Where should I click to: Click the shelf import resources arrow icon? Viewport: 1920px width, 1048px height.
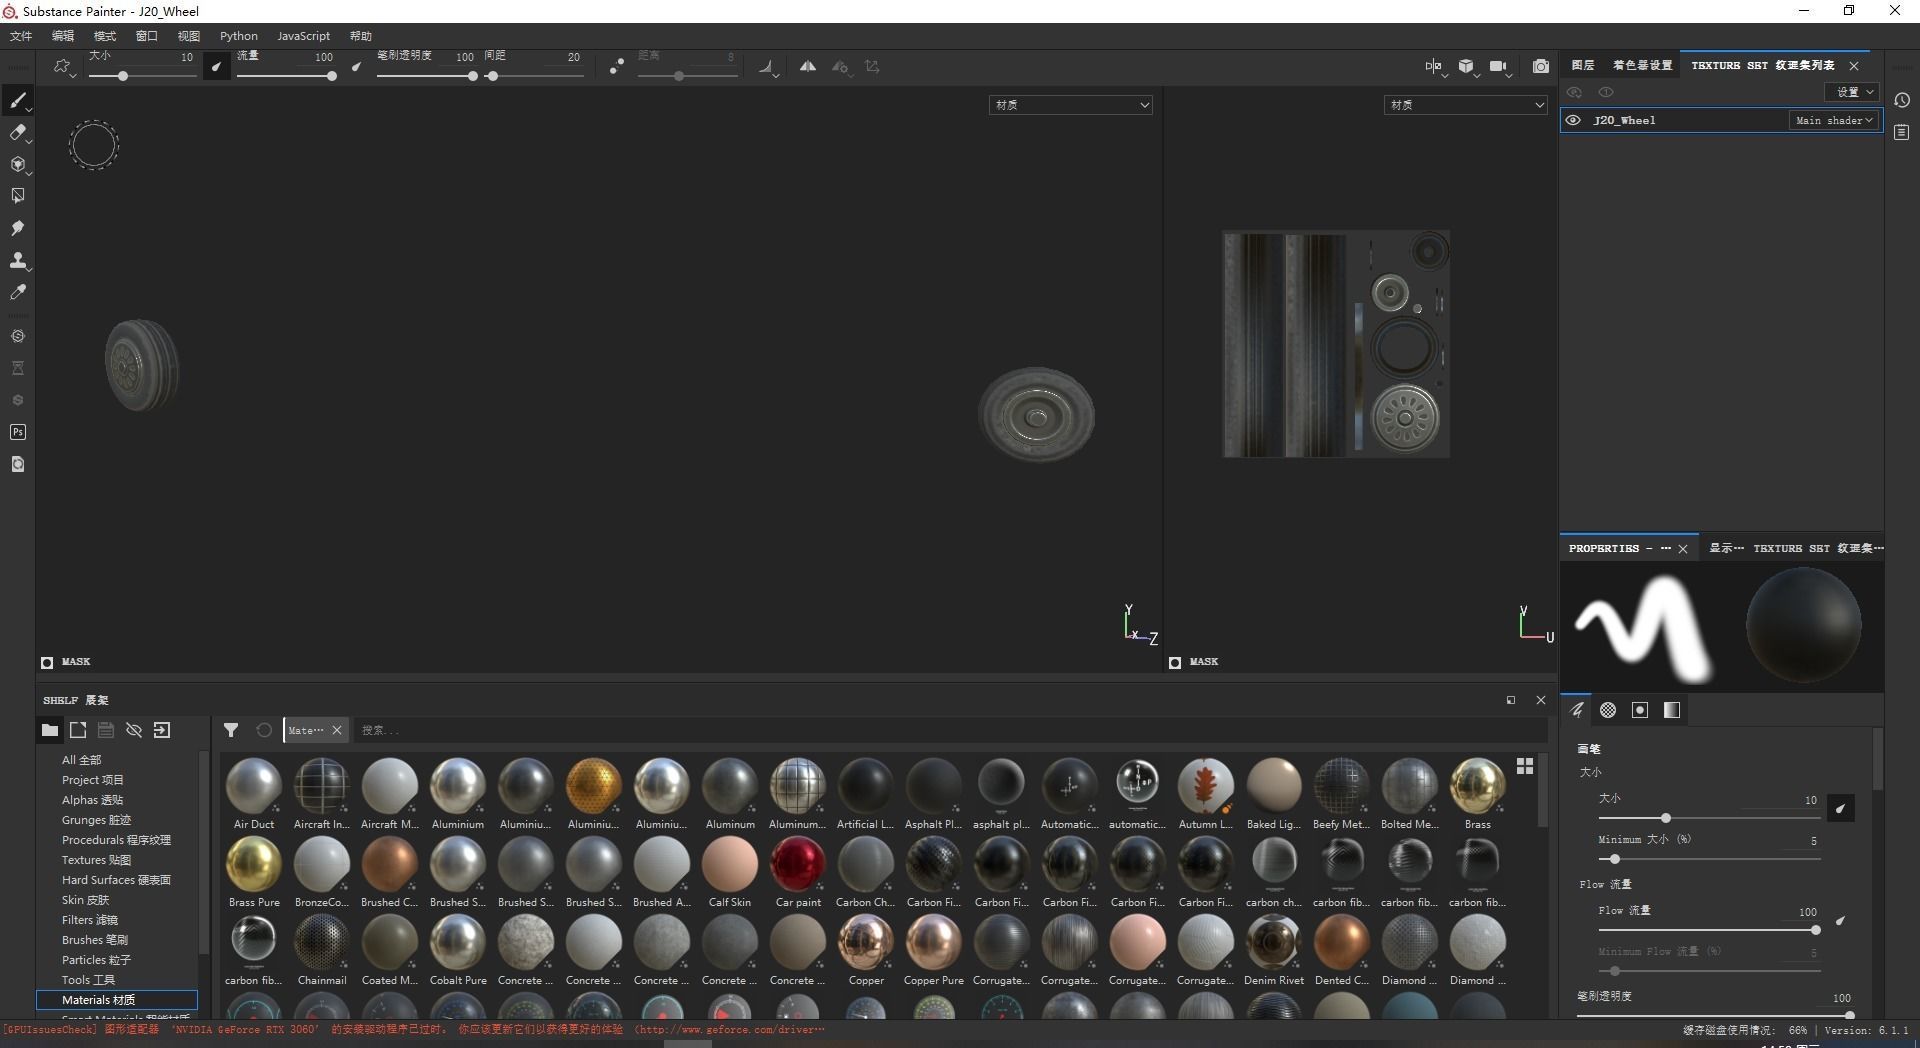click(162, 730)
